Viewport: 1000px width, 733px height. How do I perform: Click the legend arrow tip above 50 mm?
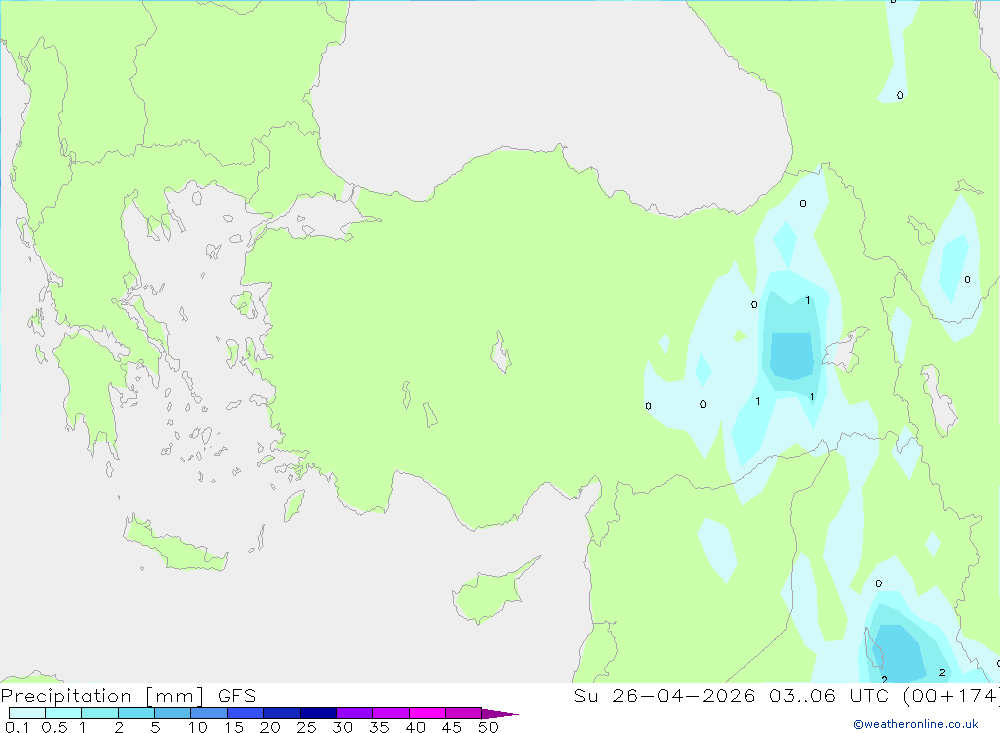pyautogui.click(x=500, y=713)
